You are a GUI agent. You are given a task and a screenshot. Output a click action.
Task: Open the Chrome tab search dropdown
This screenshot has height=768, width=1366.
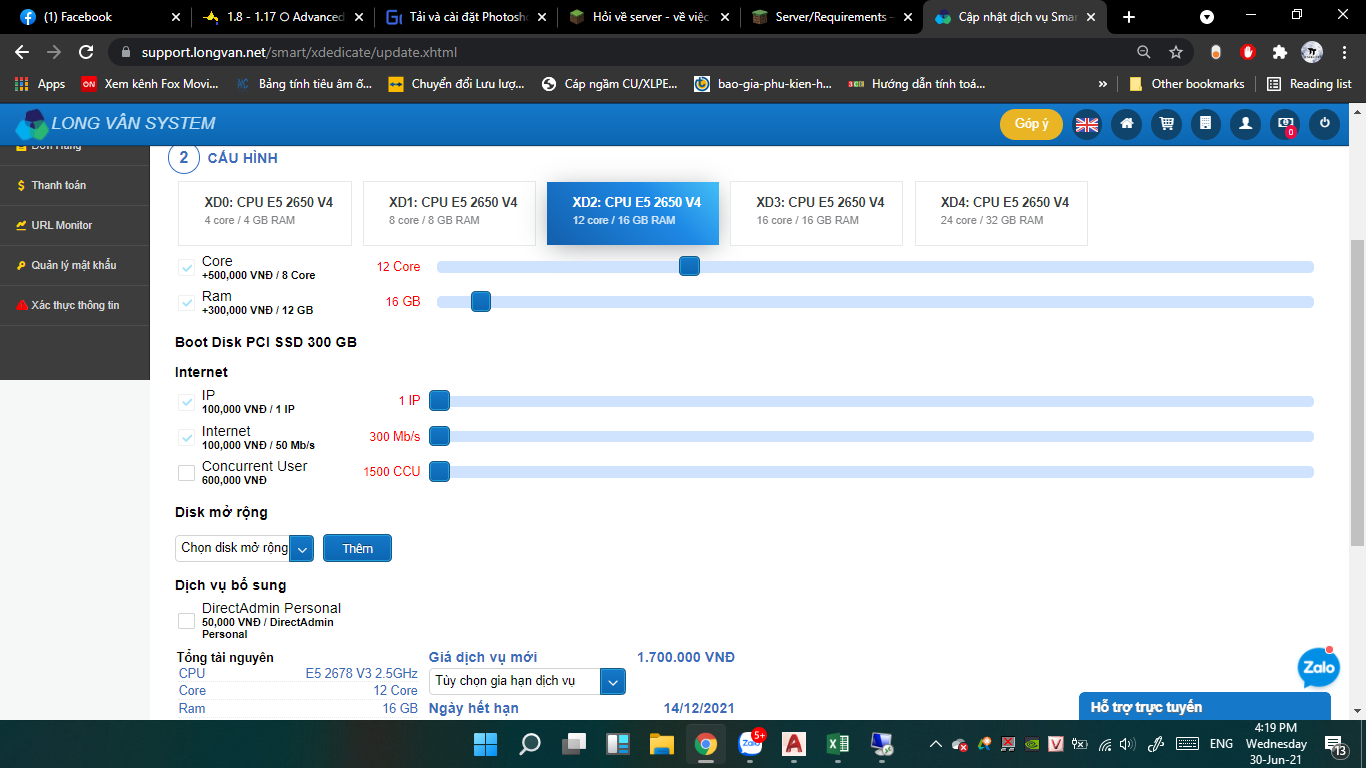pos(1207,17)
